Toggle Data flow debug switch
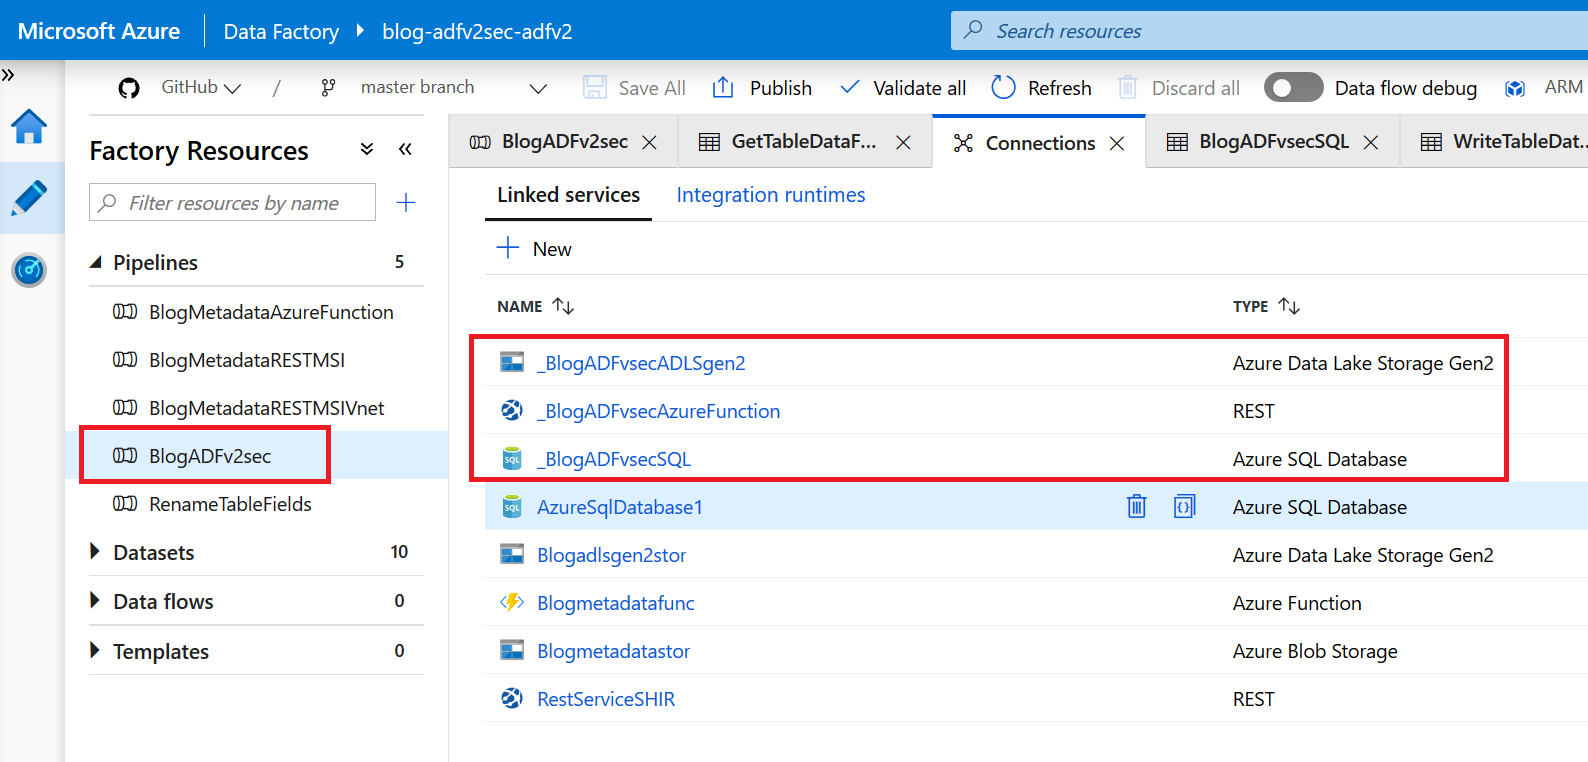Image resolution: width=1588 pixels, height=762 pixels. (1293, 88)
